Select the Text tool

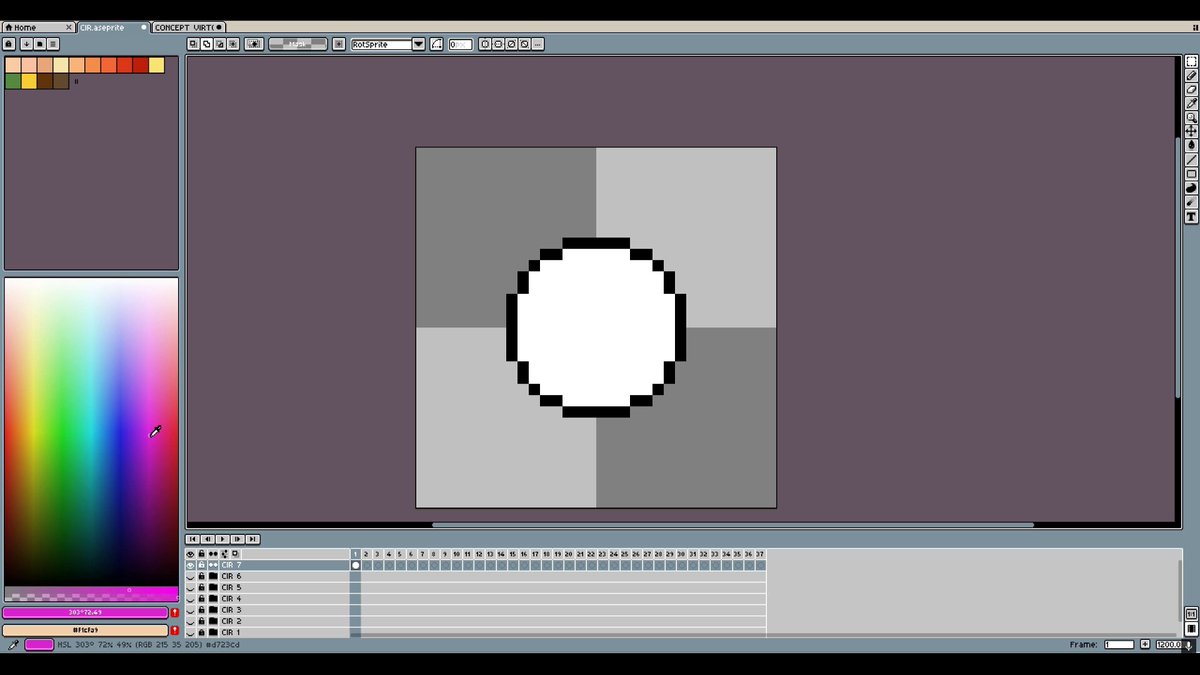(x=1191, y=217)
